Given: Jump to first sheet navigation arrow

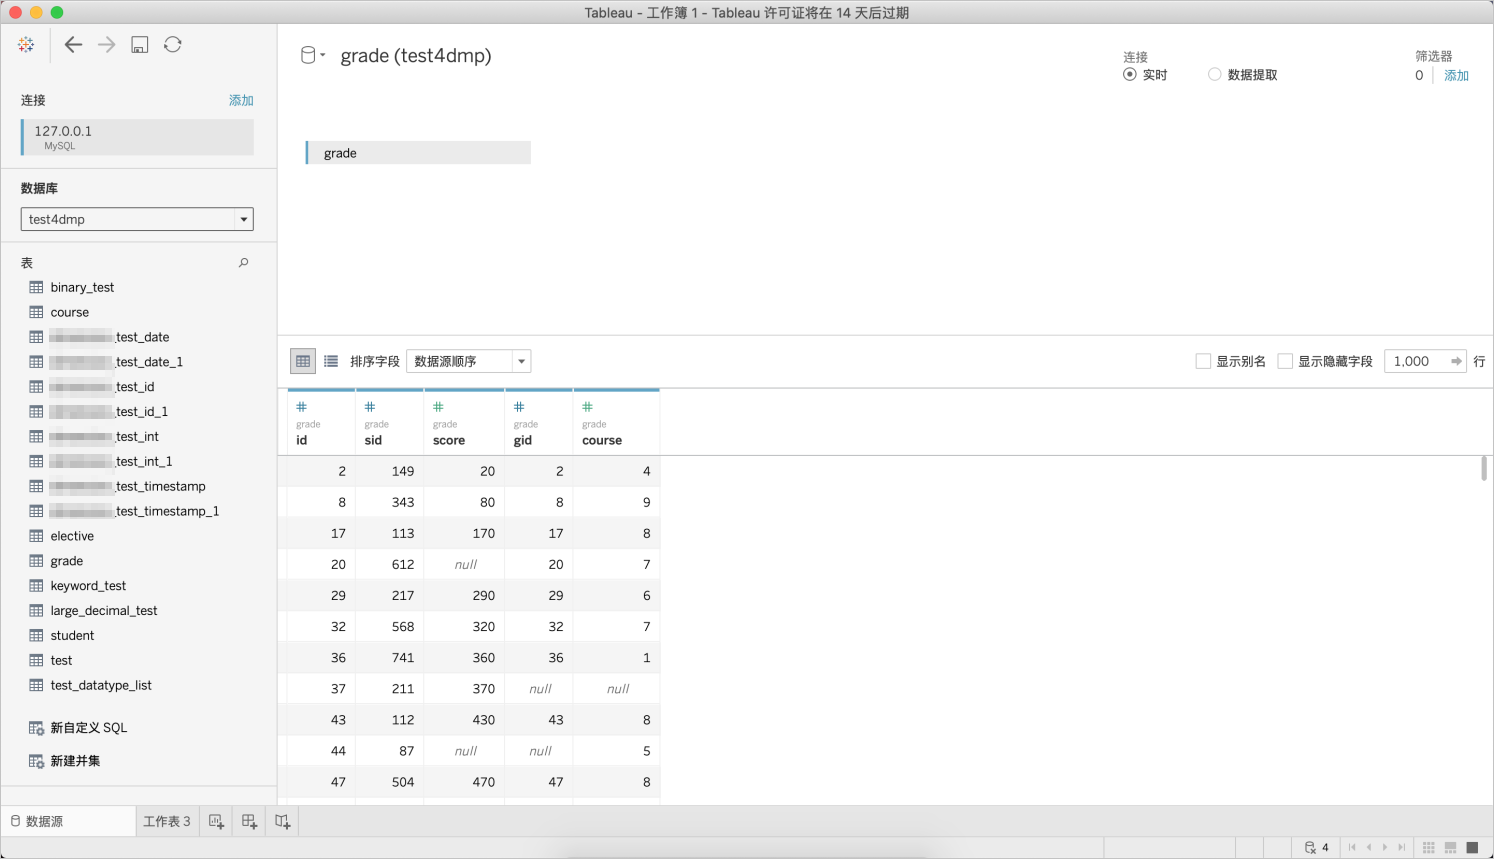Looking at the screenshot, I should point(1352,847).
